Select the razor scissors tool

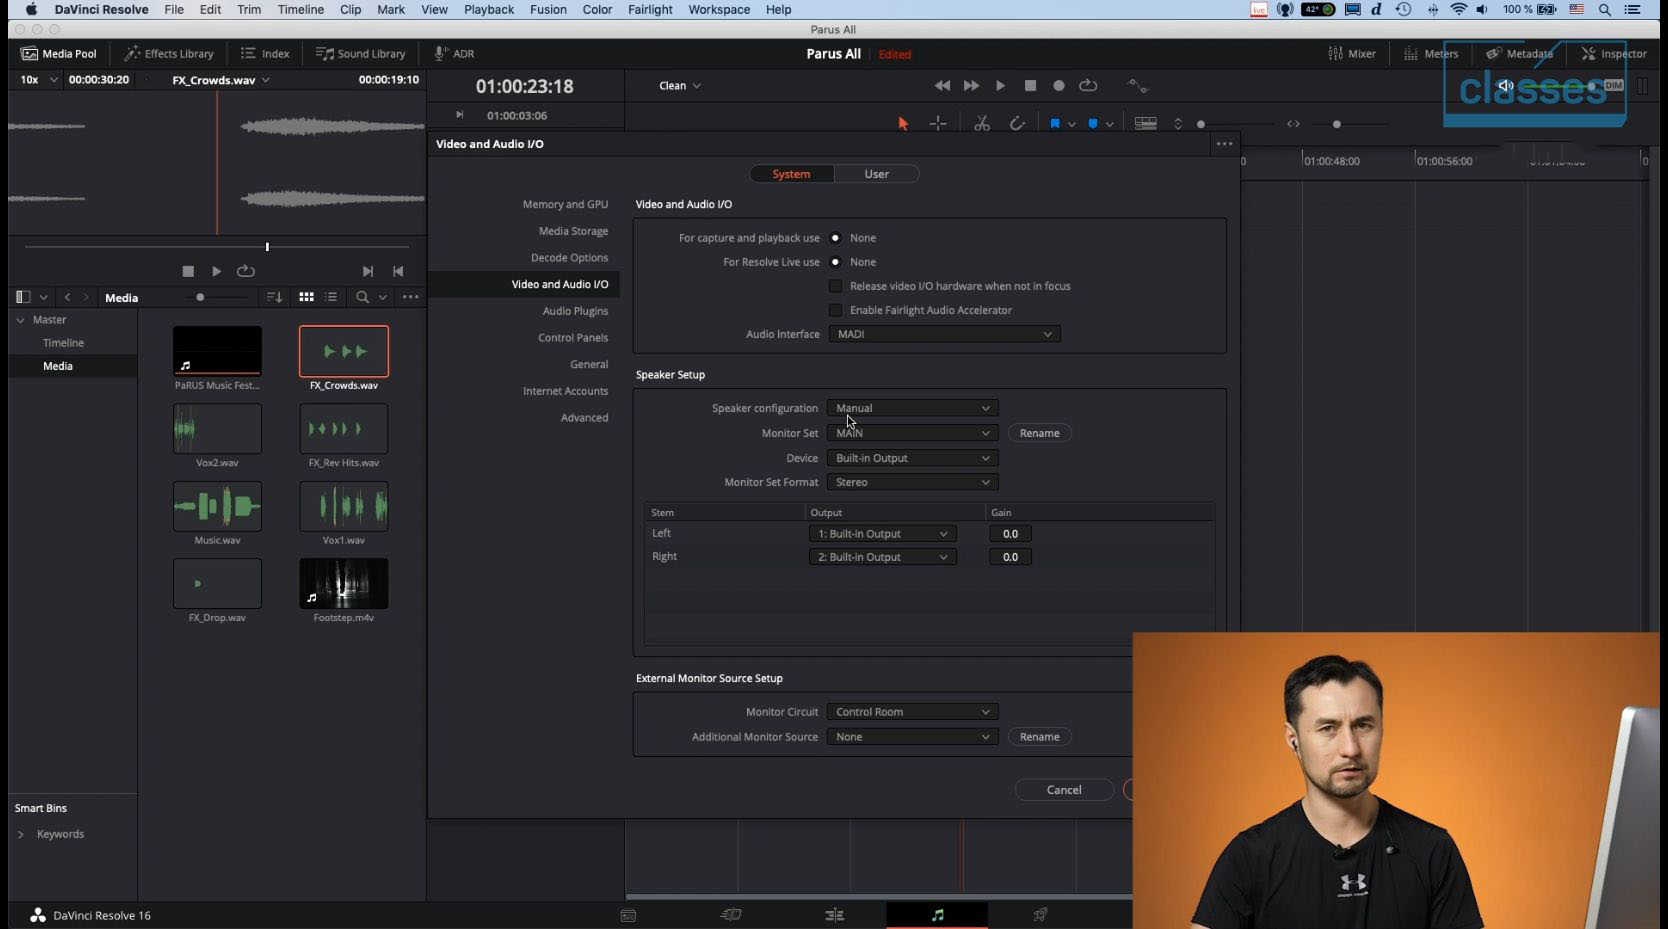982,124
